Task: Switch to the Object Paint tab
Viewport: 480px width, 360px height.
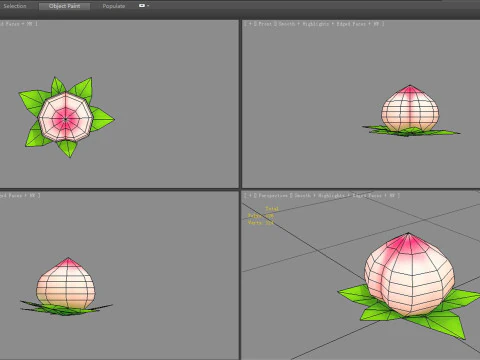Action: (x=64, y=6)
